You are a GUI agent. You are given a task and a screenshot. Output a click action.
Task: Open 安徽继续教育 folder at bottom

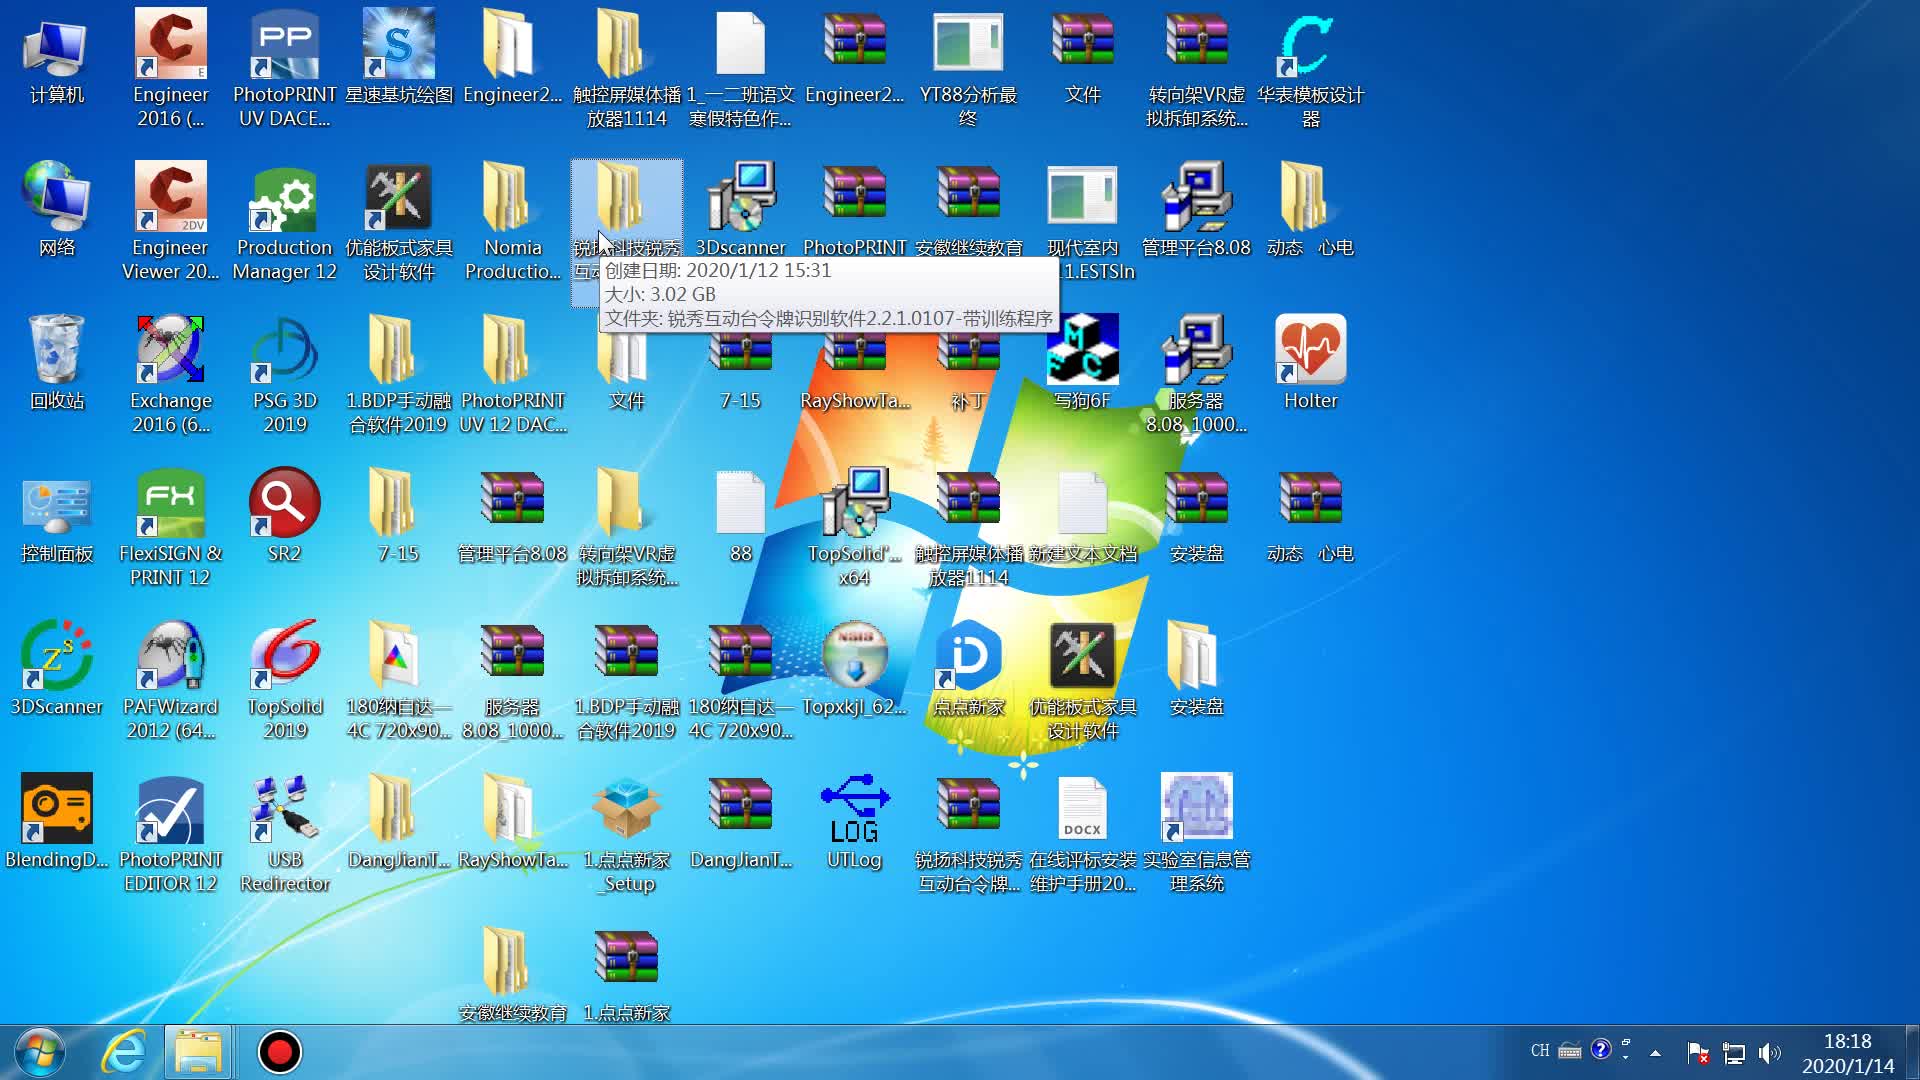tap(512, 975)
